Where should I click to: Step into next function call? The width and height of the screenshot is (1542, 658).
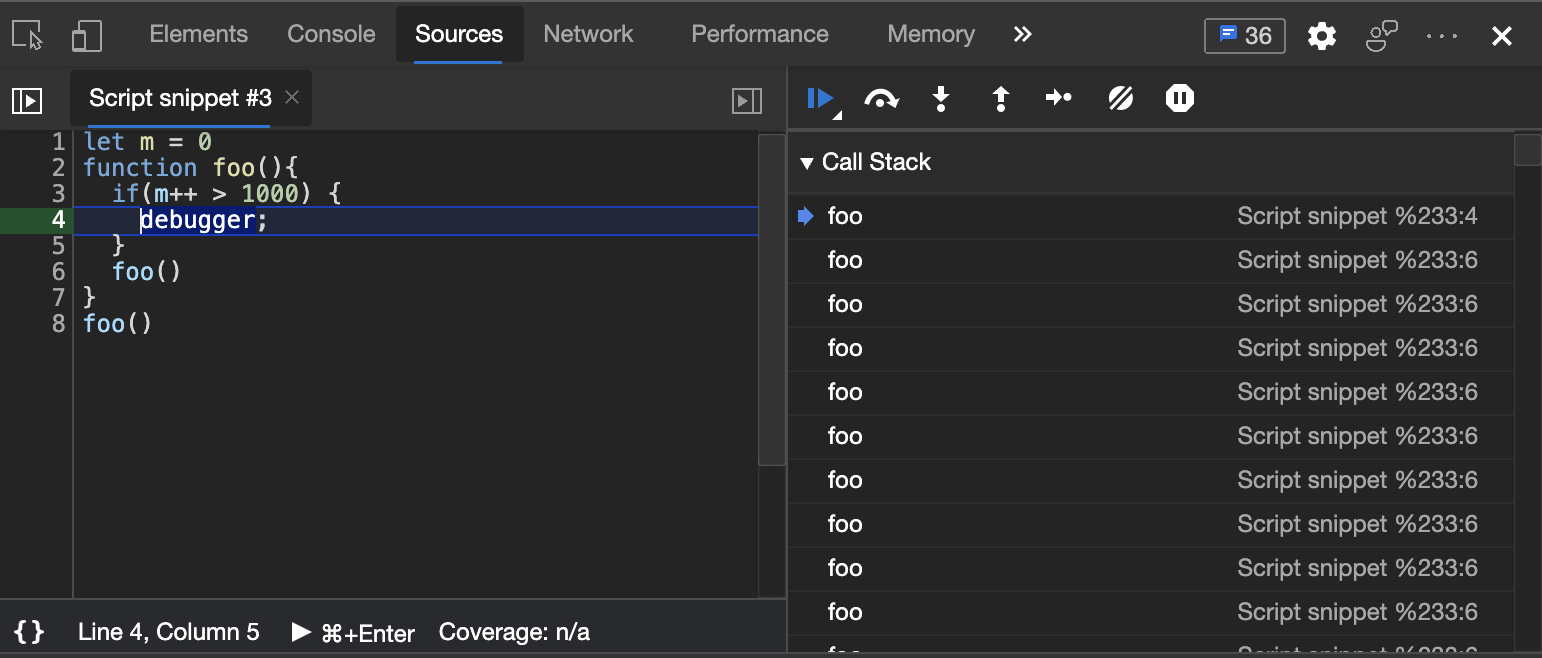[940, 98]
